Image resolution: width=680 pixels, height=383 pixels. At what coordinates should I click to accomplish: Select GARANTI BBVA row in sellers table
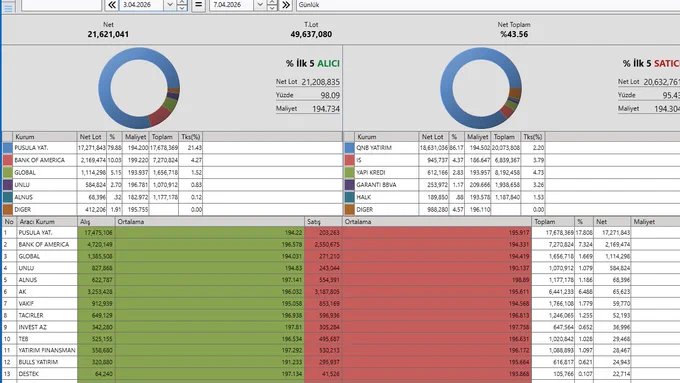[512, 185]
